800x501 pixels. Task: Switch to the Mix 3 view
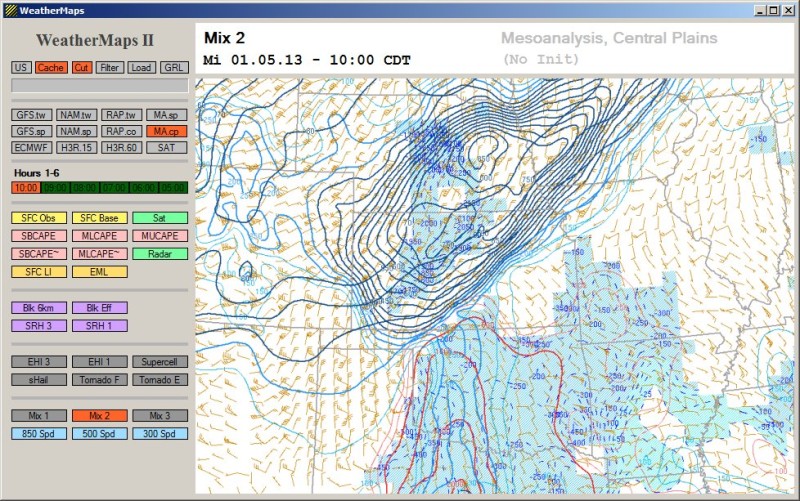tap(159, 415)
